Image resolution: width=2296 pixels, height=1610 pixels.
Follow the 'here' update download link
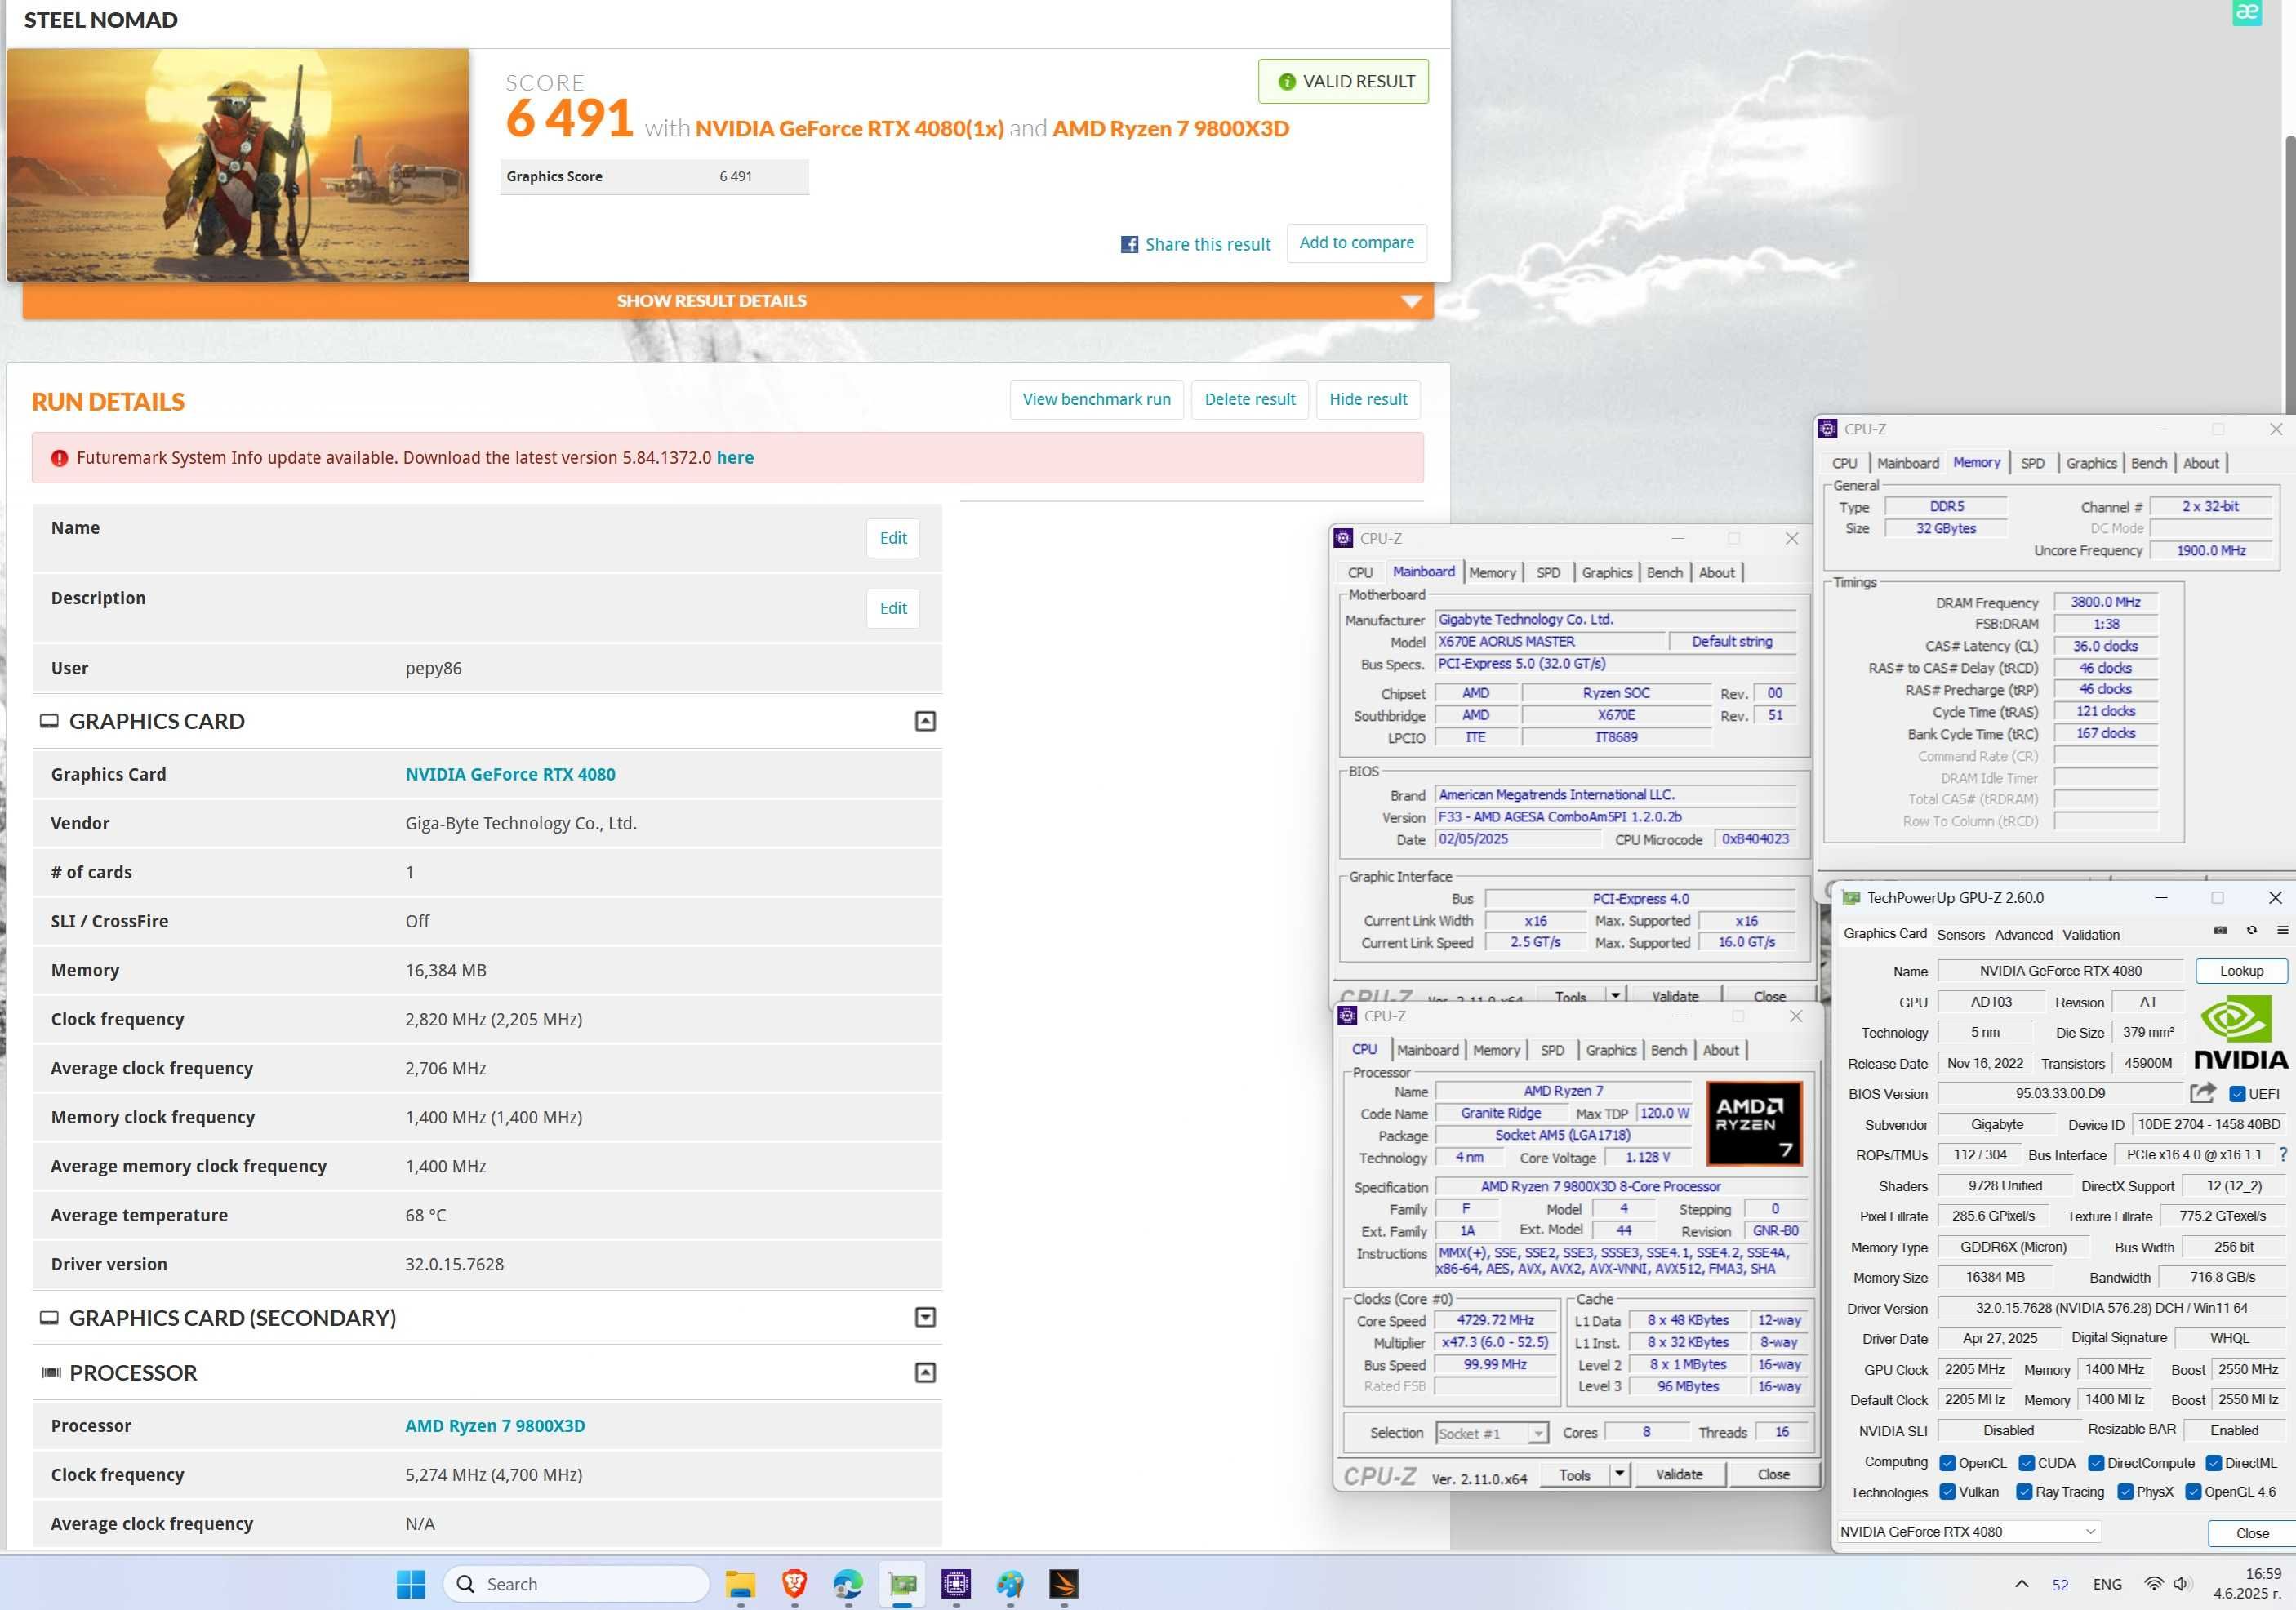[x=735, y=458]
